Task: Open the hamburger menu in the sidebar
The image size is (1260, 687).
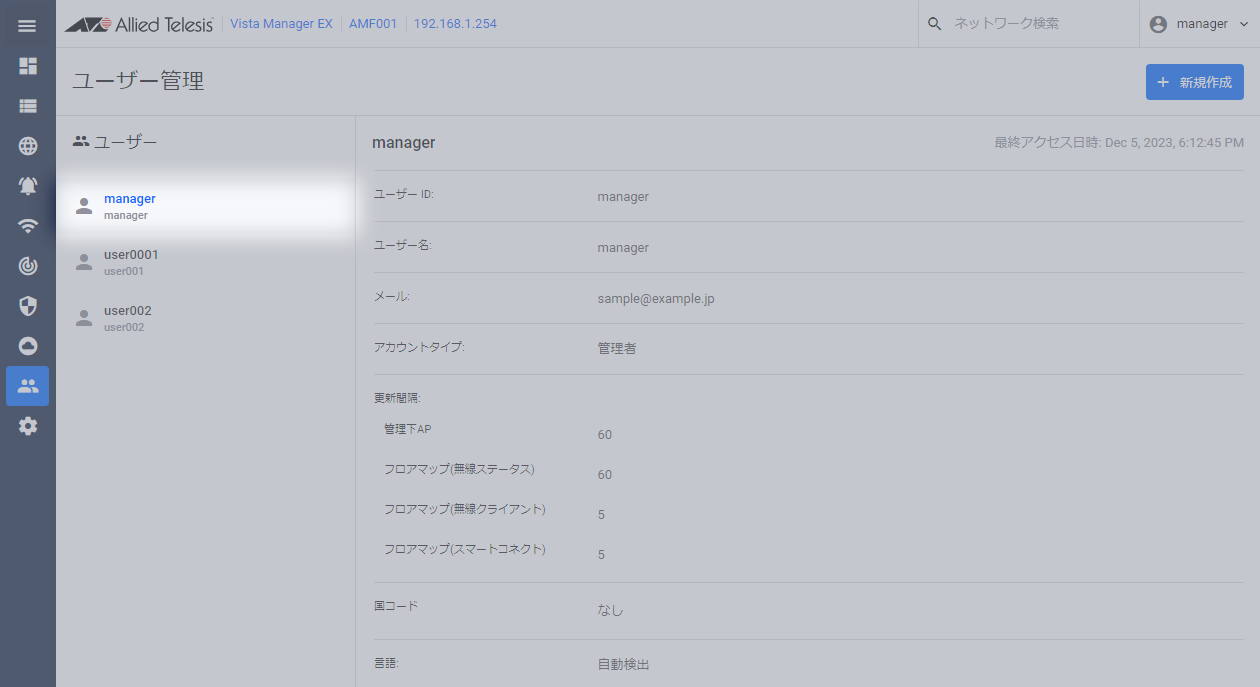Action: [x=27, y=26]
